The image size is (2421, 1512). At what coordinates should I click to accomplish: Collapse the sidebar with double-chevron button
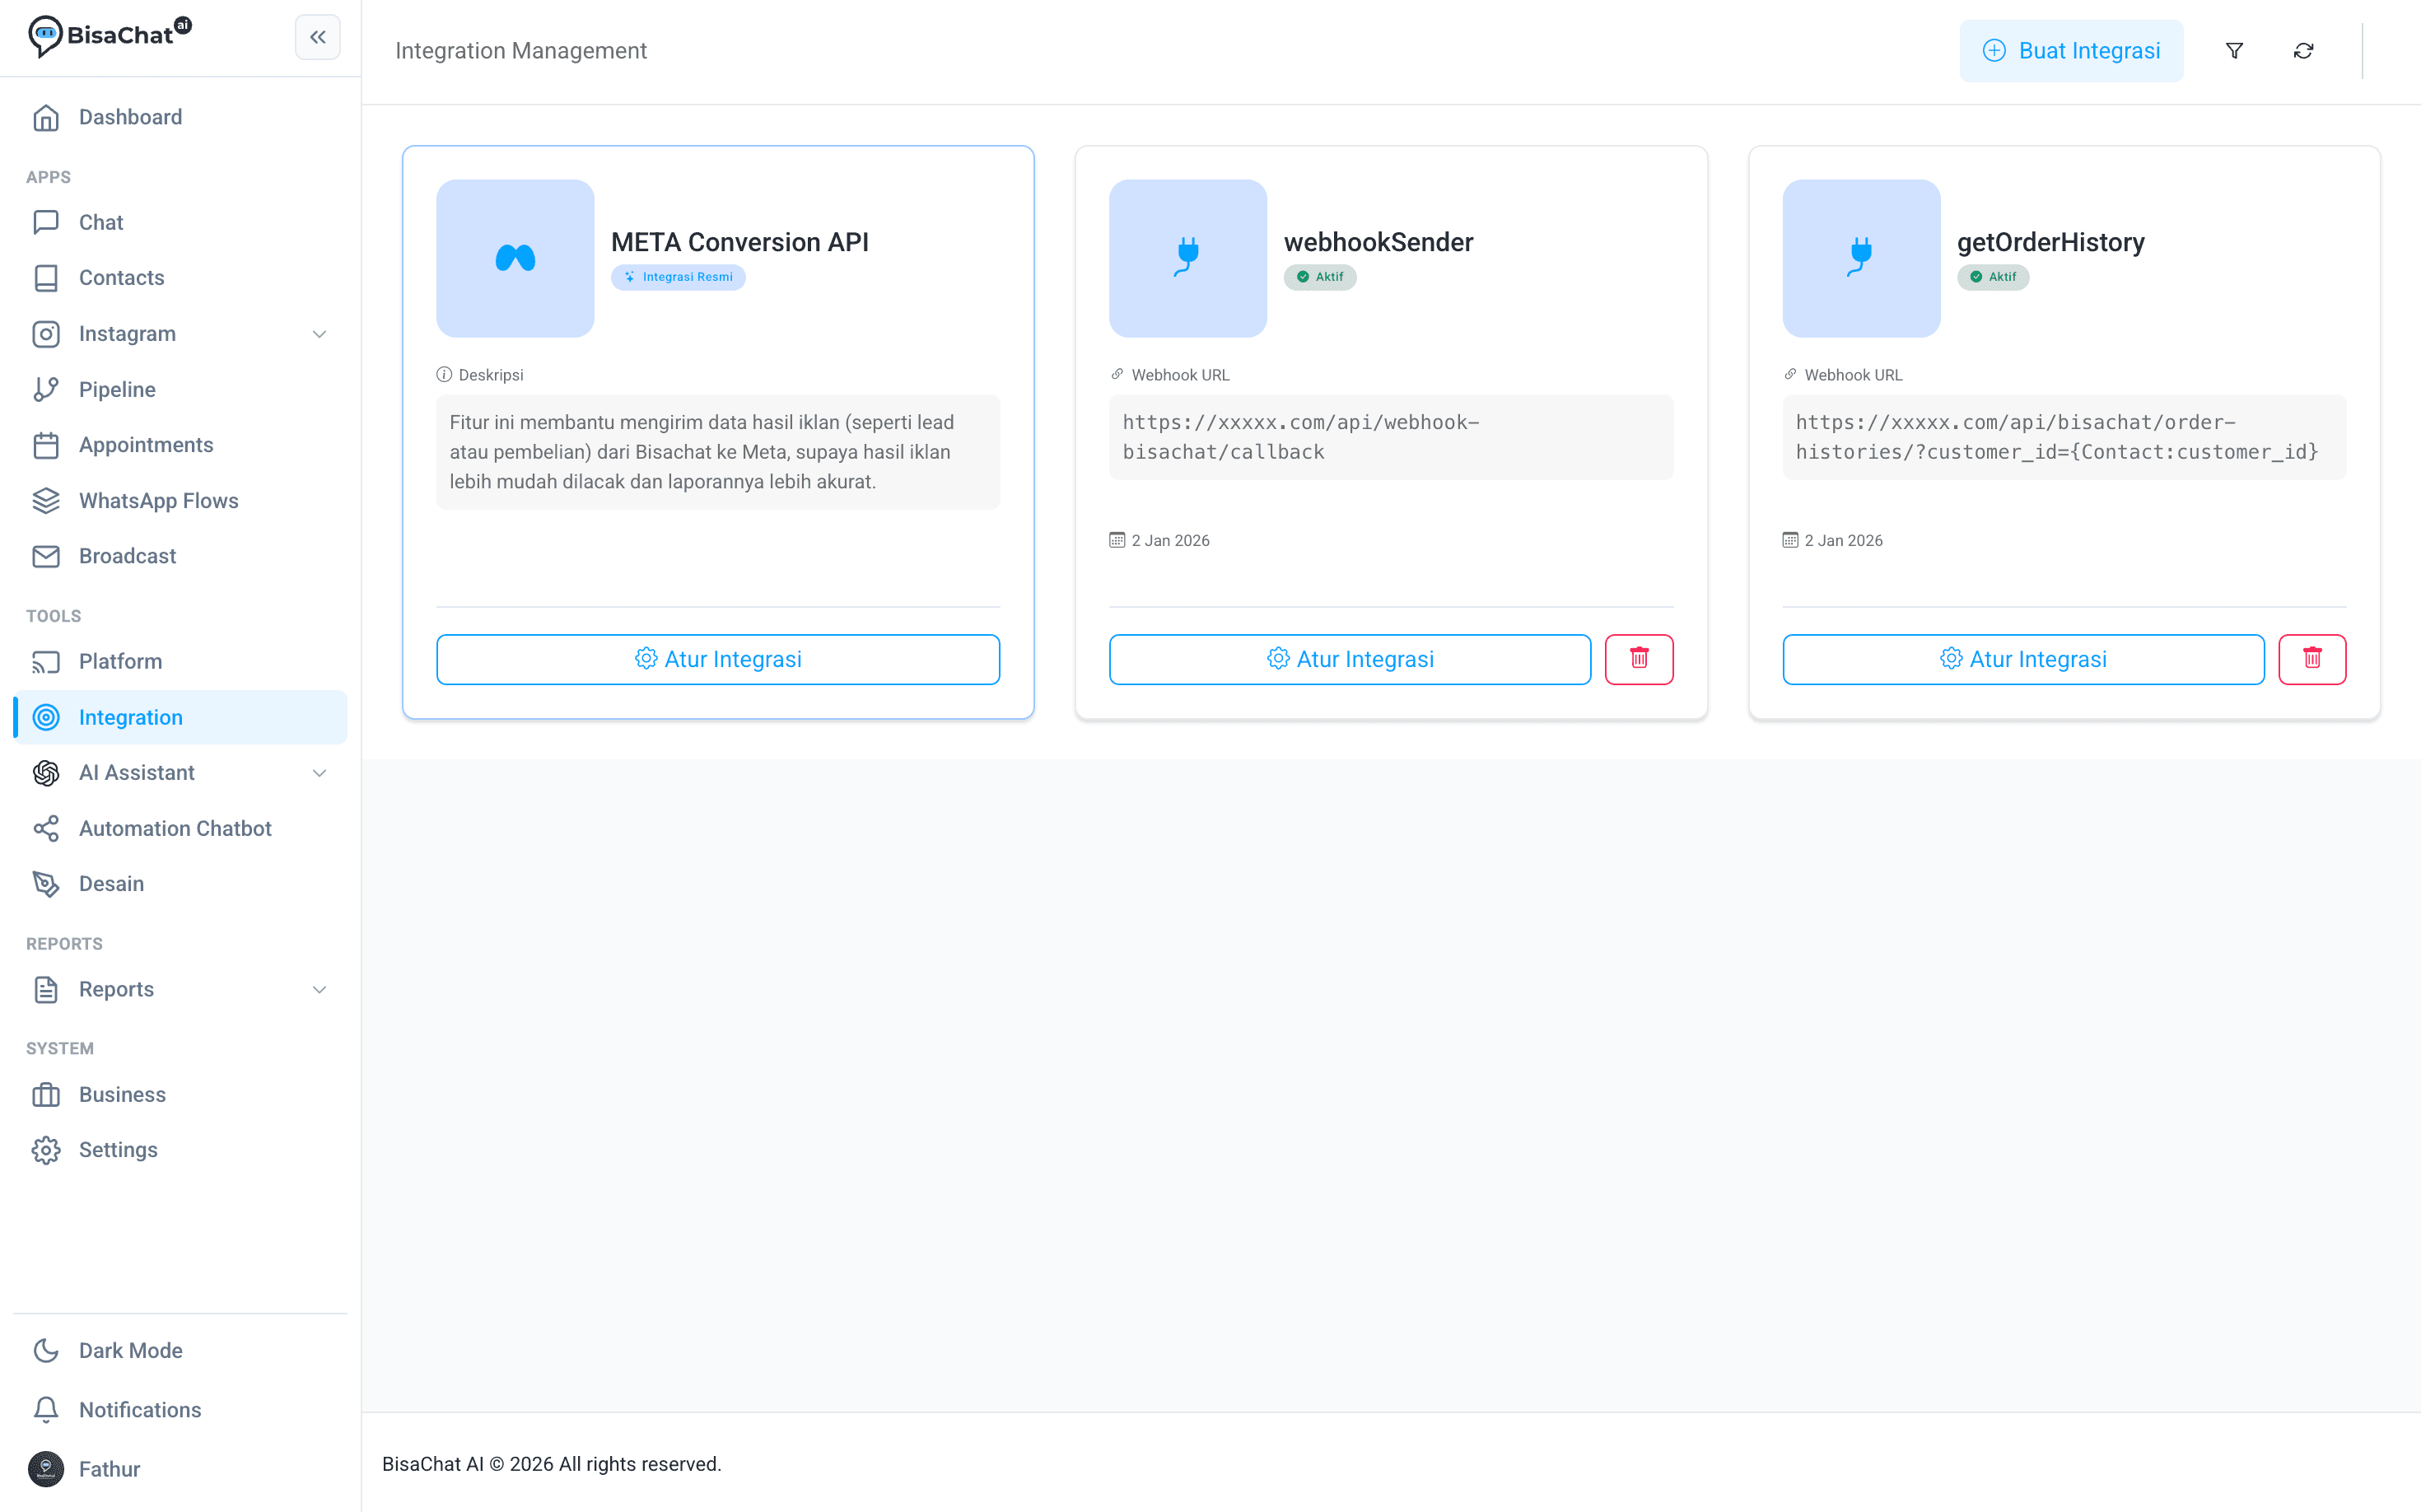click(x=317, y=37)
